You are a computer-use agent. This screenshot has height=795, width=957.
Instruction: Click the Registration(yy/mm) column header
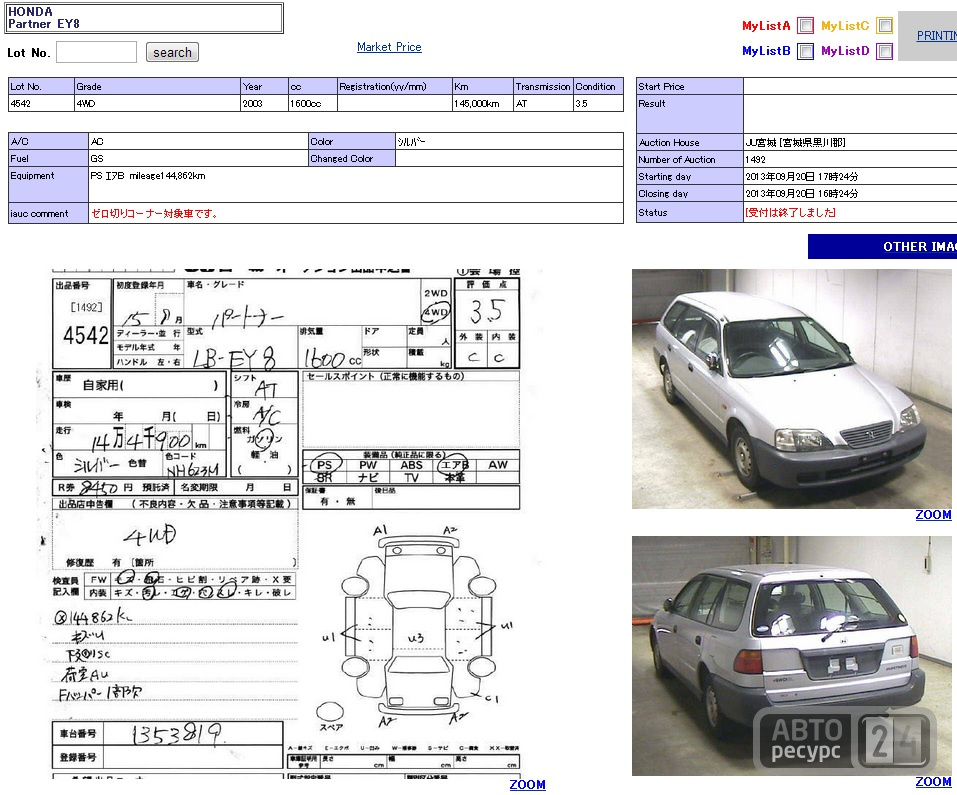pyautogui.click(x=394, y=86)
